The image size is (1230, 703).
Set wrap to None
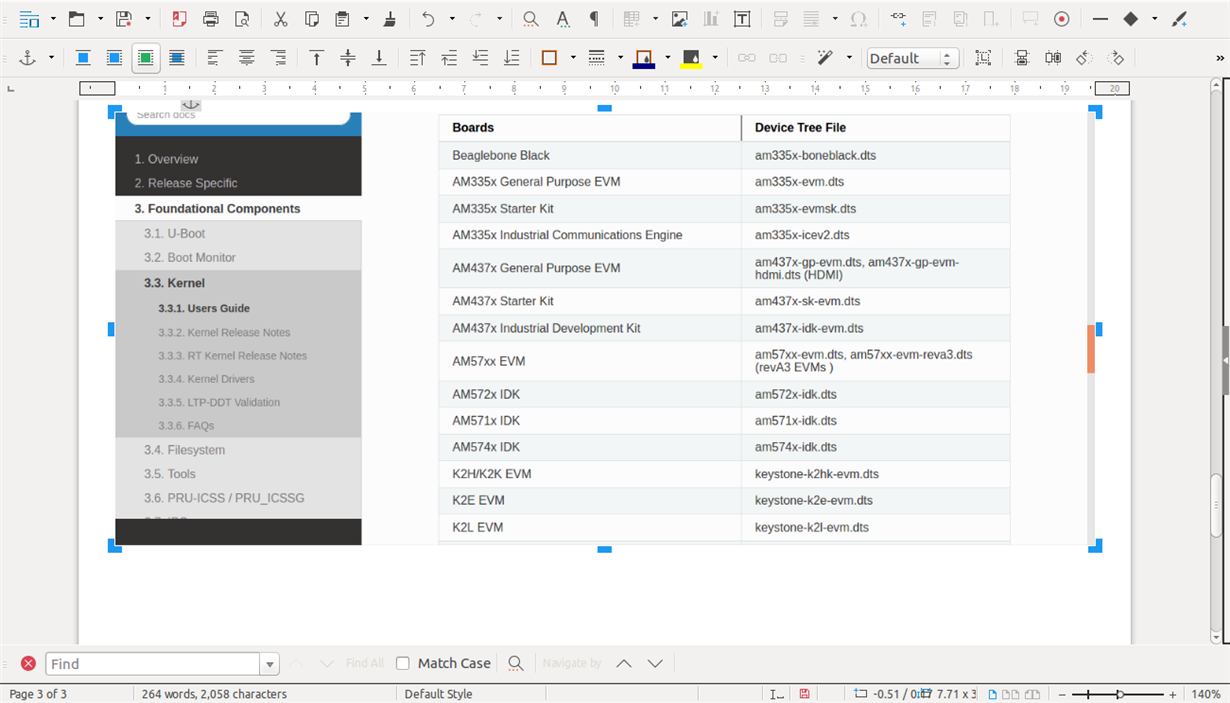click(83, 58)
